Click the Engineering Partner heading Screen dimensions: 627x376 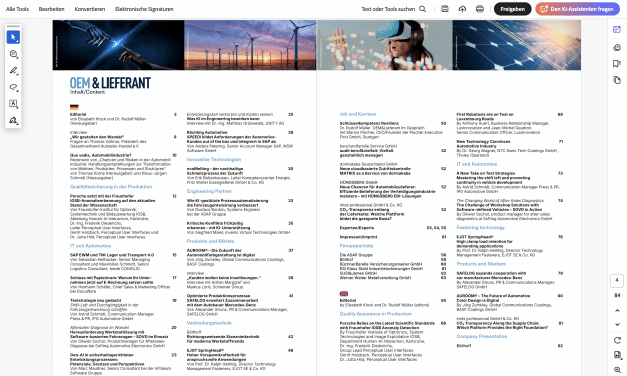click(x=209, y=191)
